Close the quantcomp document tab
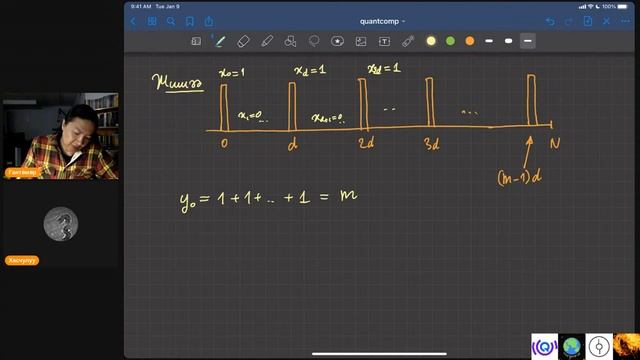Image resolution: width=640 pixels, height=360 pixels. tap(607, 21)
